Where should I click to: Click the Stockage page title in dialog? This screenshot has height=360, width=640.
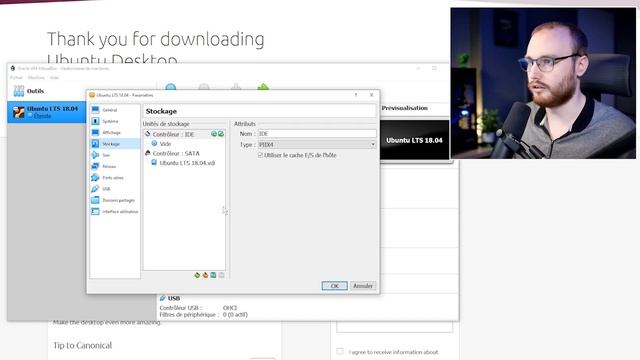click(x=161, y=111)
